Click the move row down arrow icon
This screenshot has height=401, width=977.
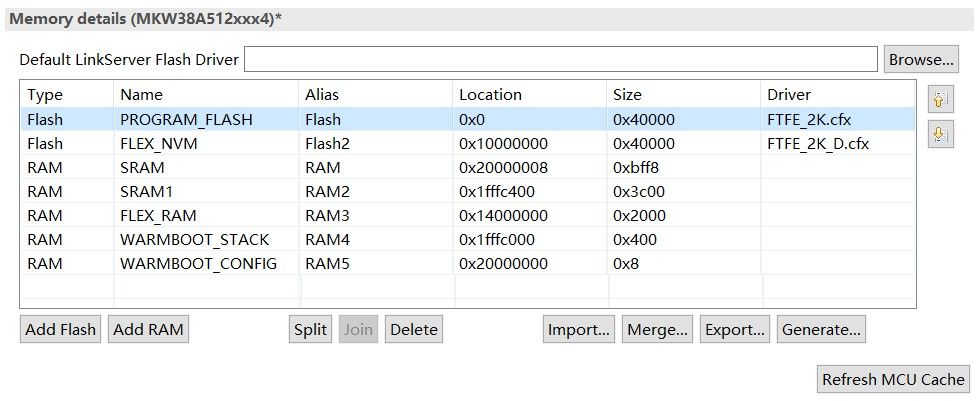(939, 134)
